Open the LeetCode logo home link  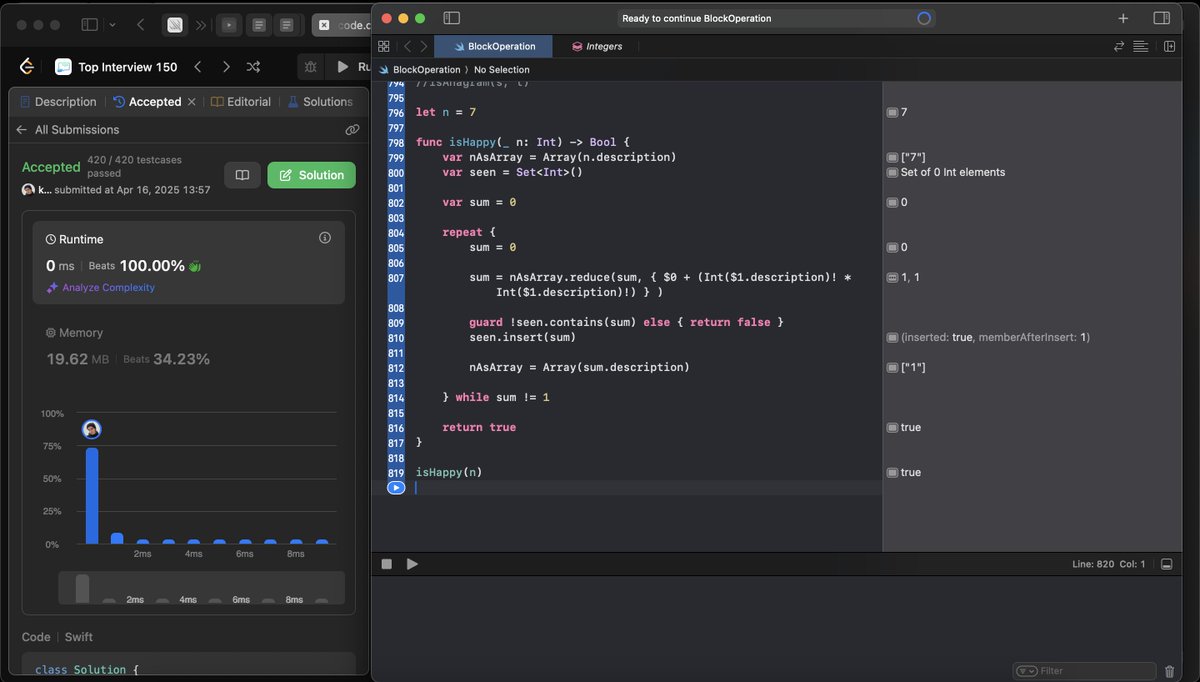point(28,67)
